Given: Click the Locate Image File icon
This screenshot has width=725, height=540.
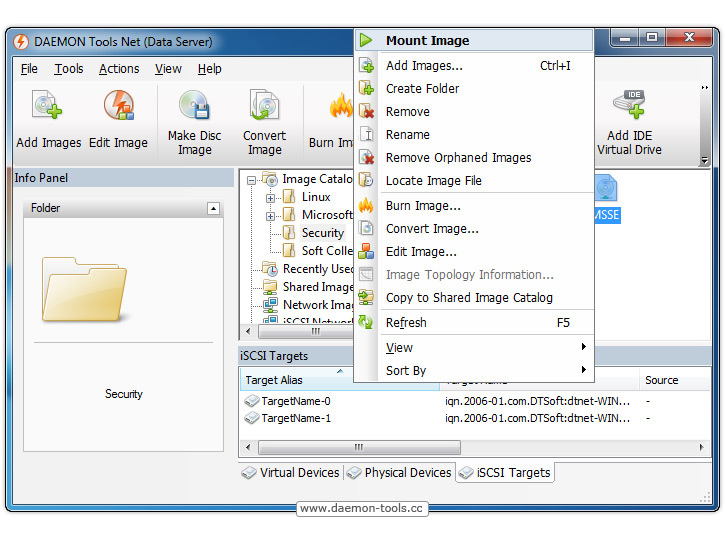Looking at the screenshot, I should click(x=366, y=180).
